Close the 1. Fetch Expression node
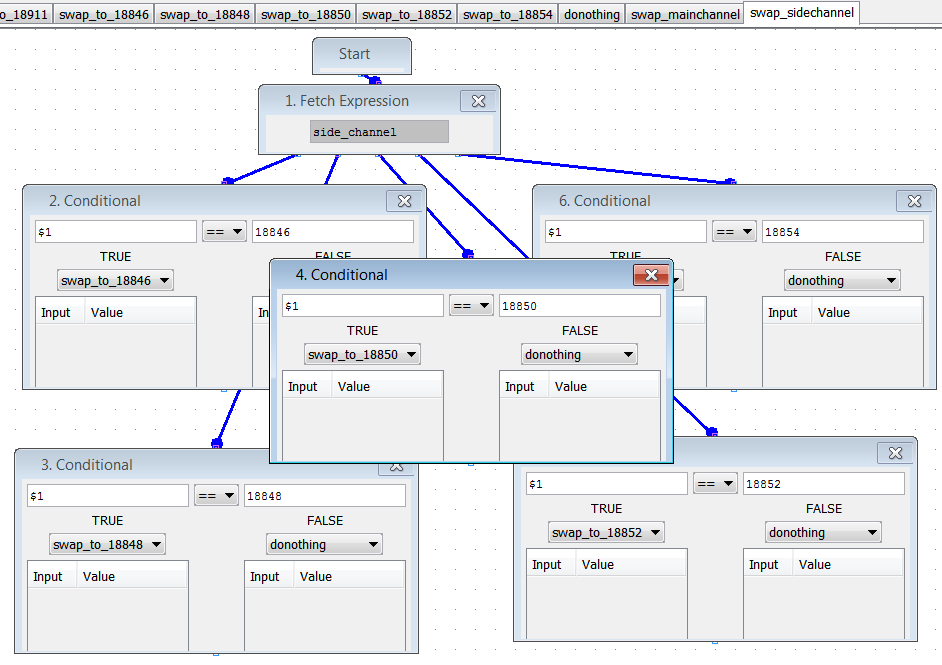Screen dimensions: 942x665 tap(478, 101)
